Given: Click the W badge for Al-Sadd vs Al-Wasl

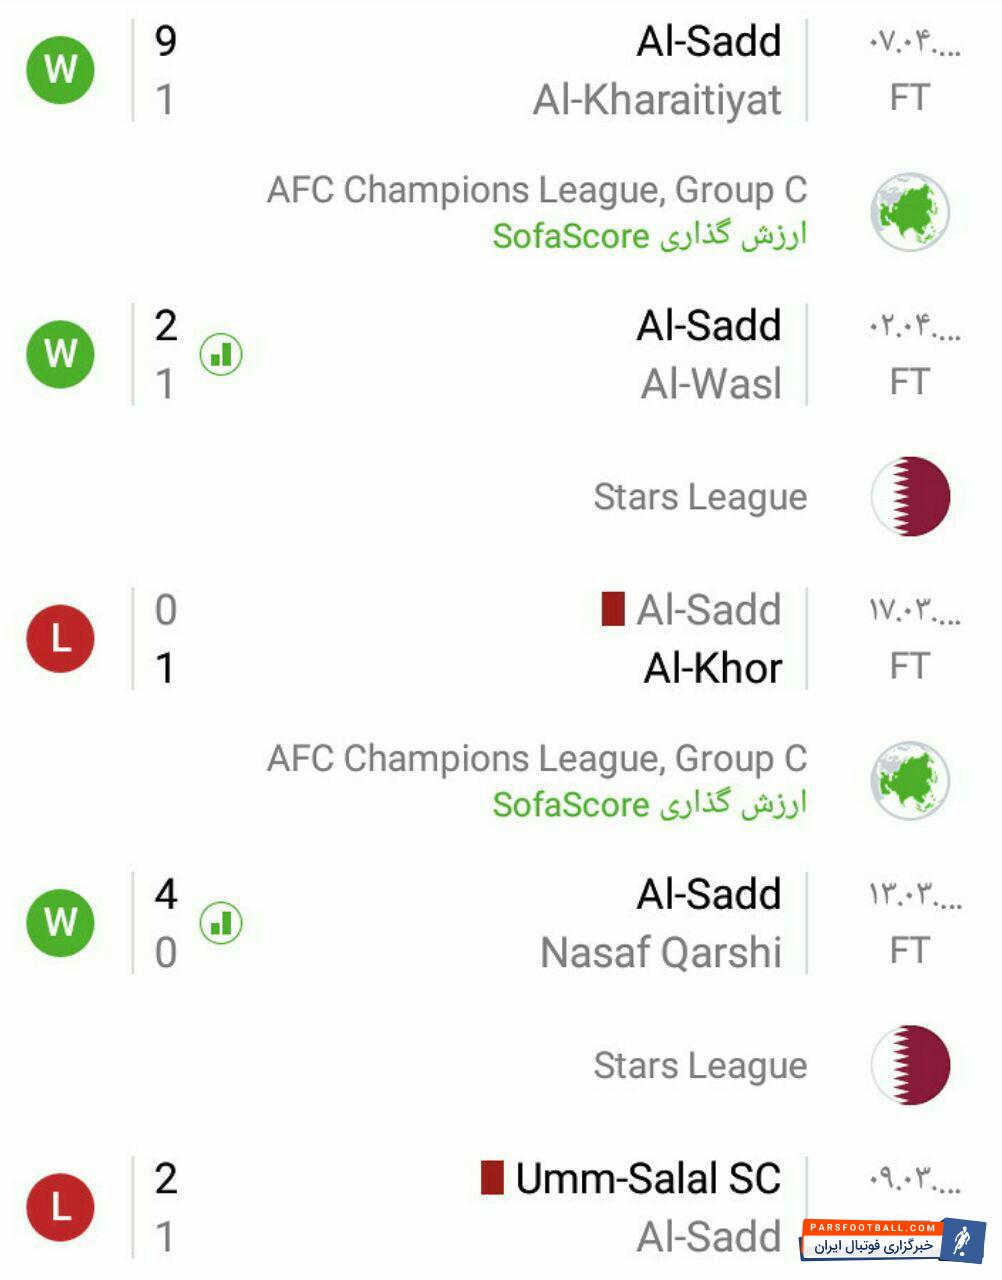Looking at the screenshot, I should [x=61, y=353].
